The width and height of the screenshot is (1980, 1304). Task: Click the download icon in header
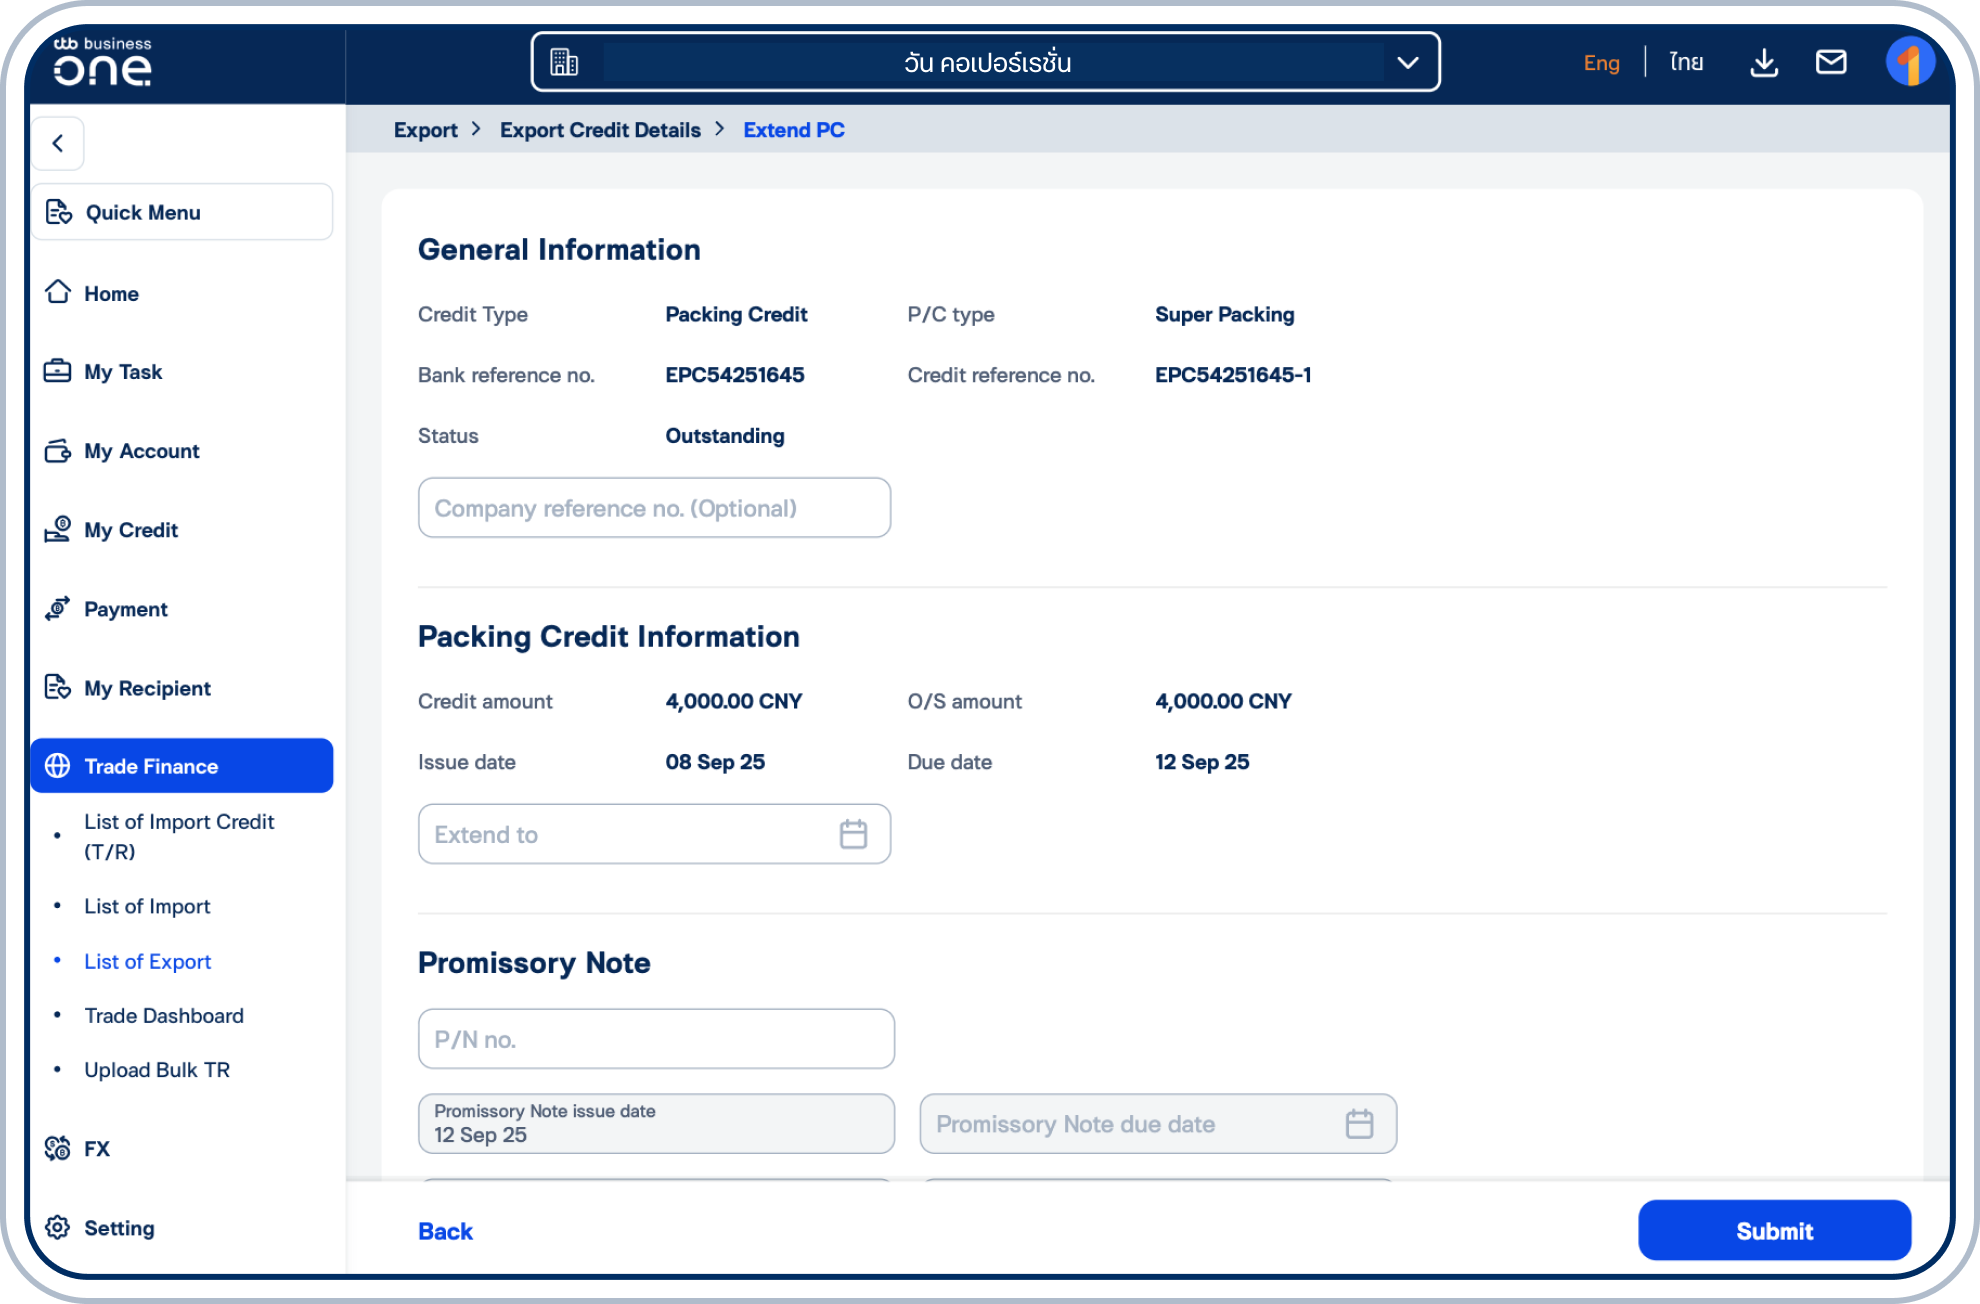point(1764,63)
